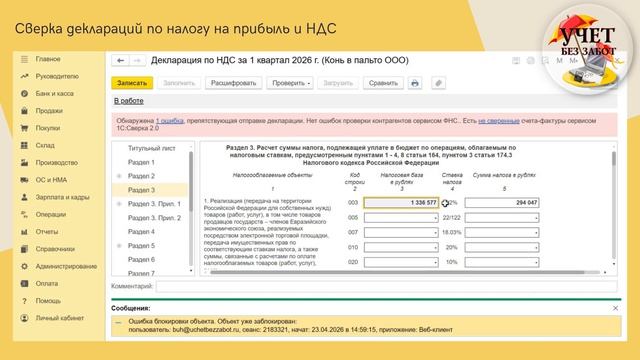The image size is (640, 360).
Task: Click the paperclip attachments icon
Action: click(x=438, y=83)
